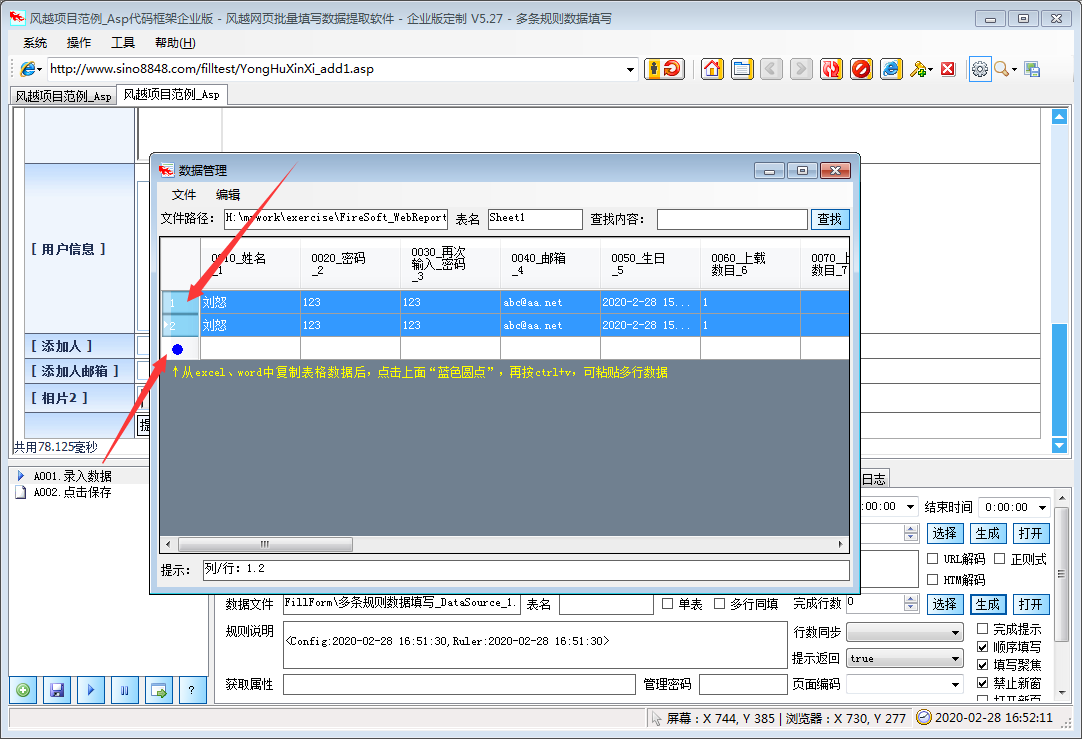
Task: Click 生成 button in the 数据文件 row
Action: point(987,604)
